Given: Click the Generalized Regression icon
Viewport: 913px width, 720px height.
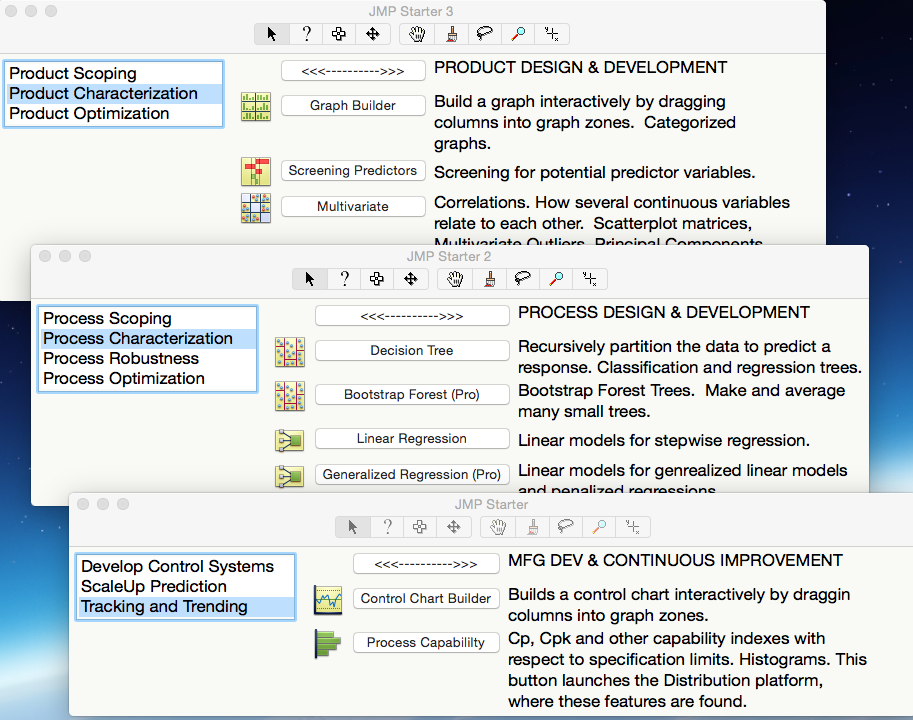Looking at the screenshot, I should pos(289,477).
